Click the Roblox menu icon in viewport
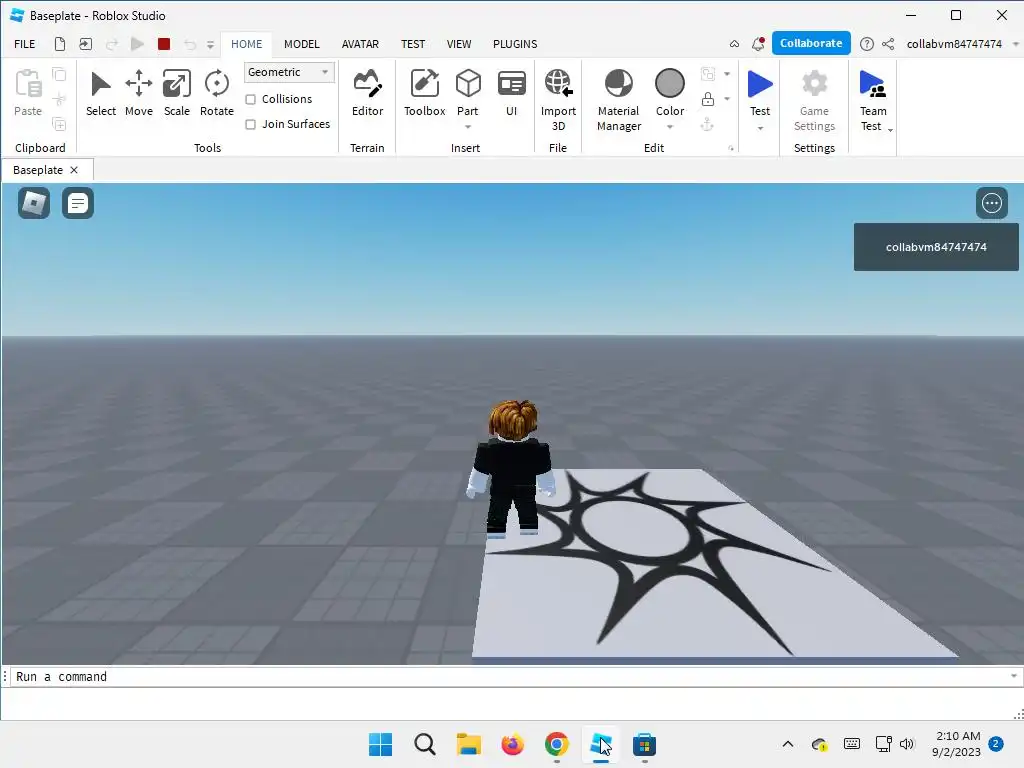The image size is (1024, 768). click(34, 203)
